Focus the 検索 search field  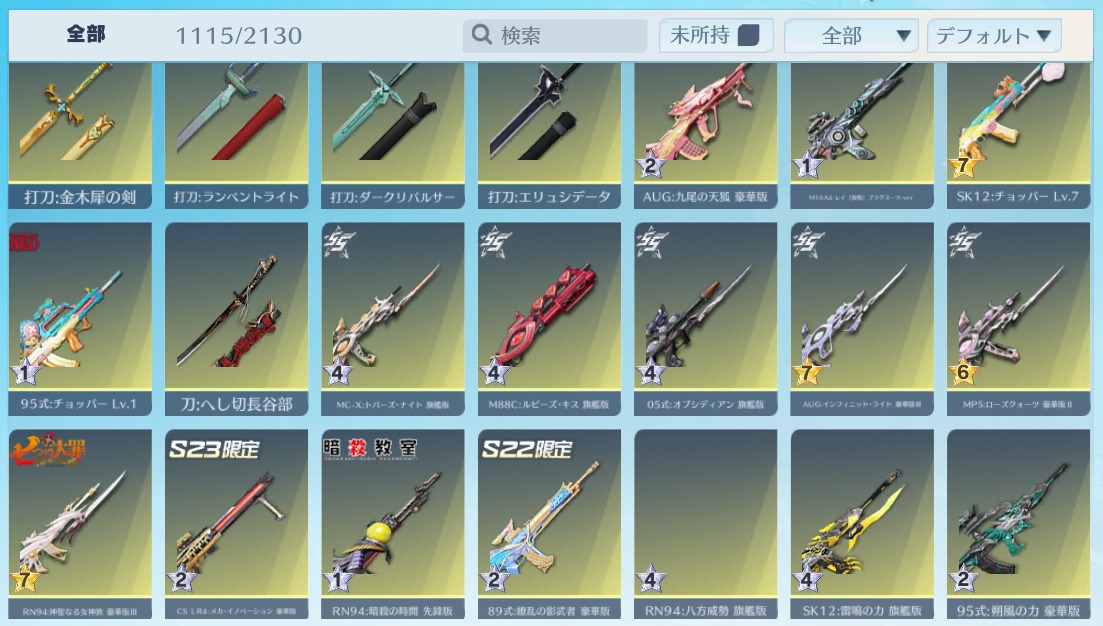[555, 35]
